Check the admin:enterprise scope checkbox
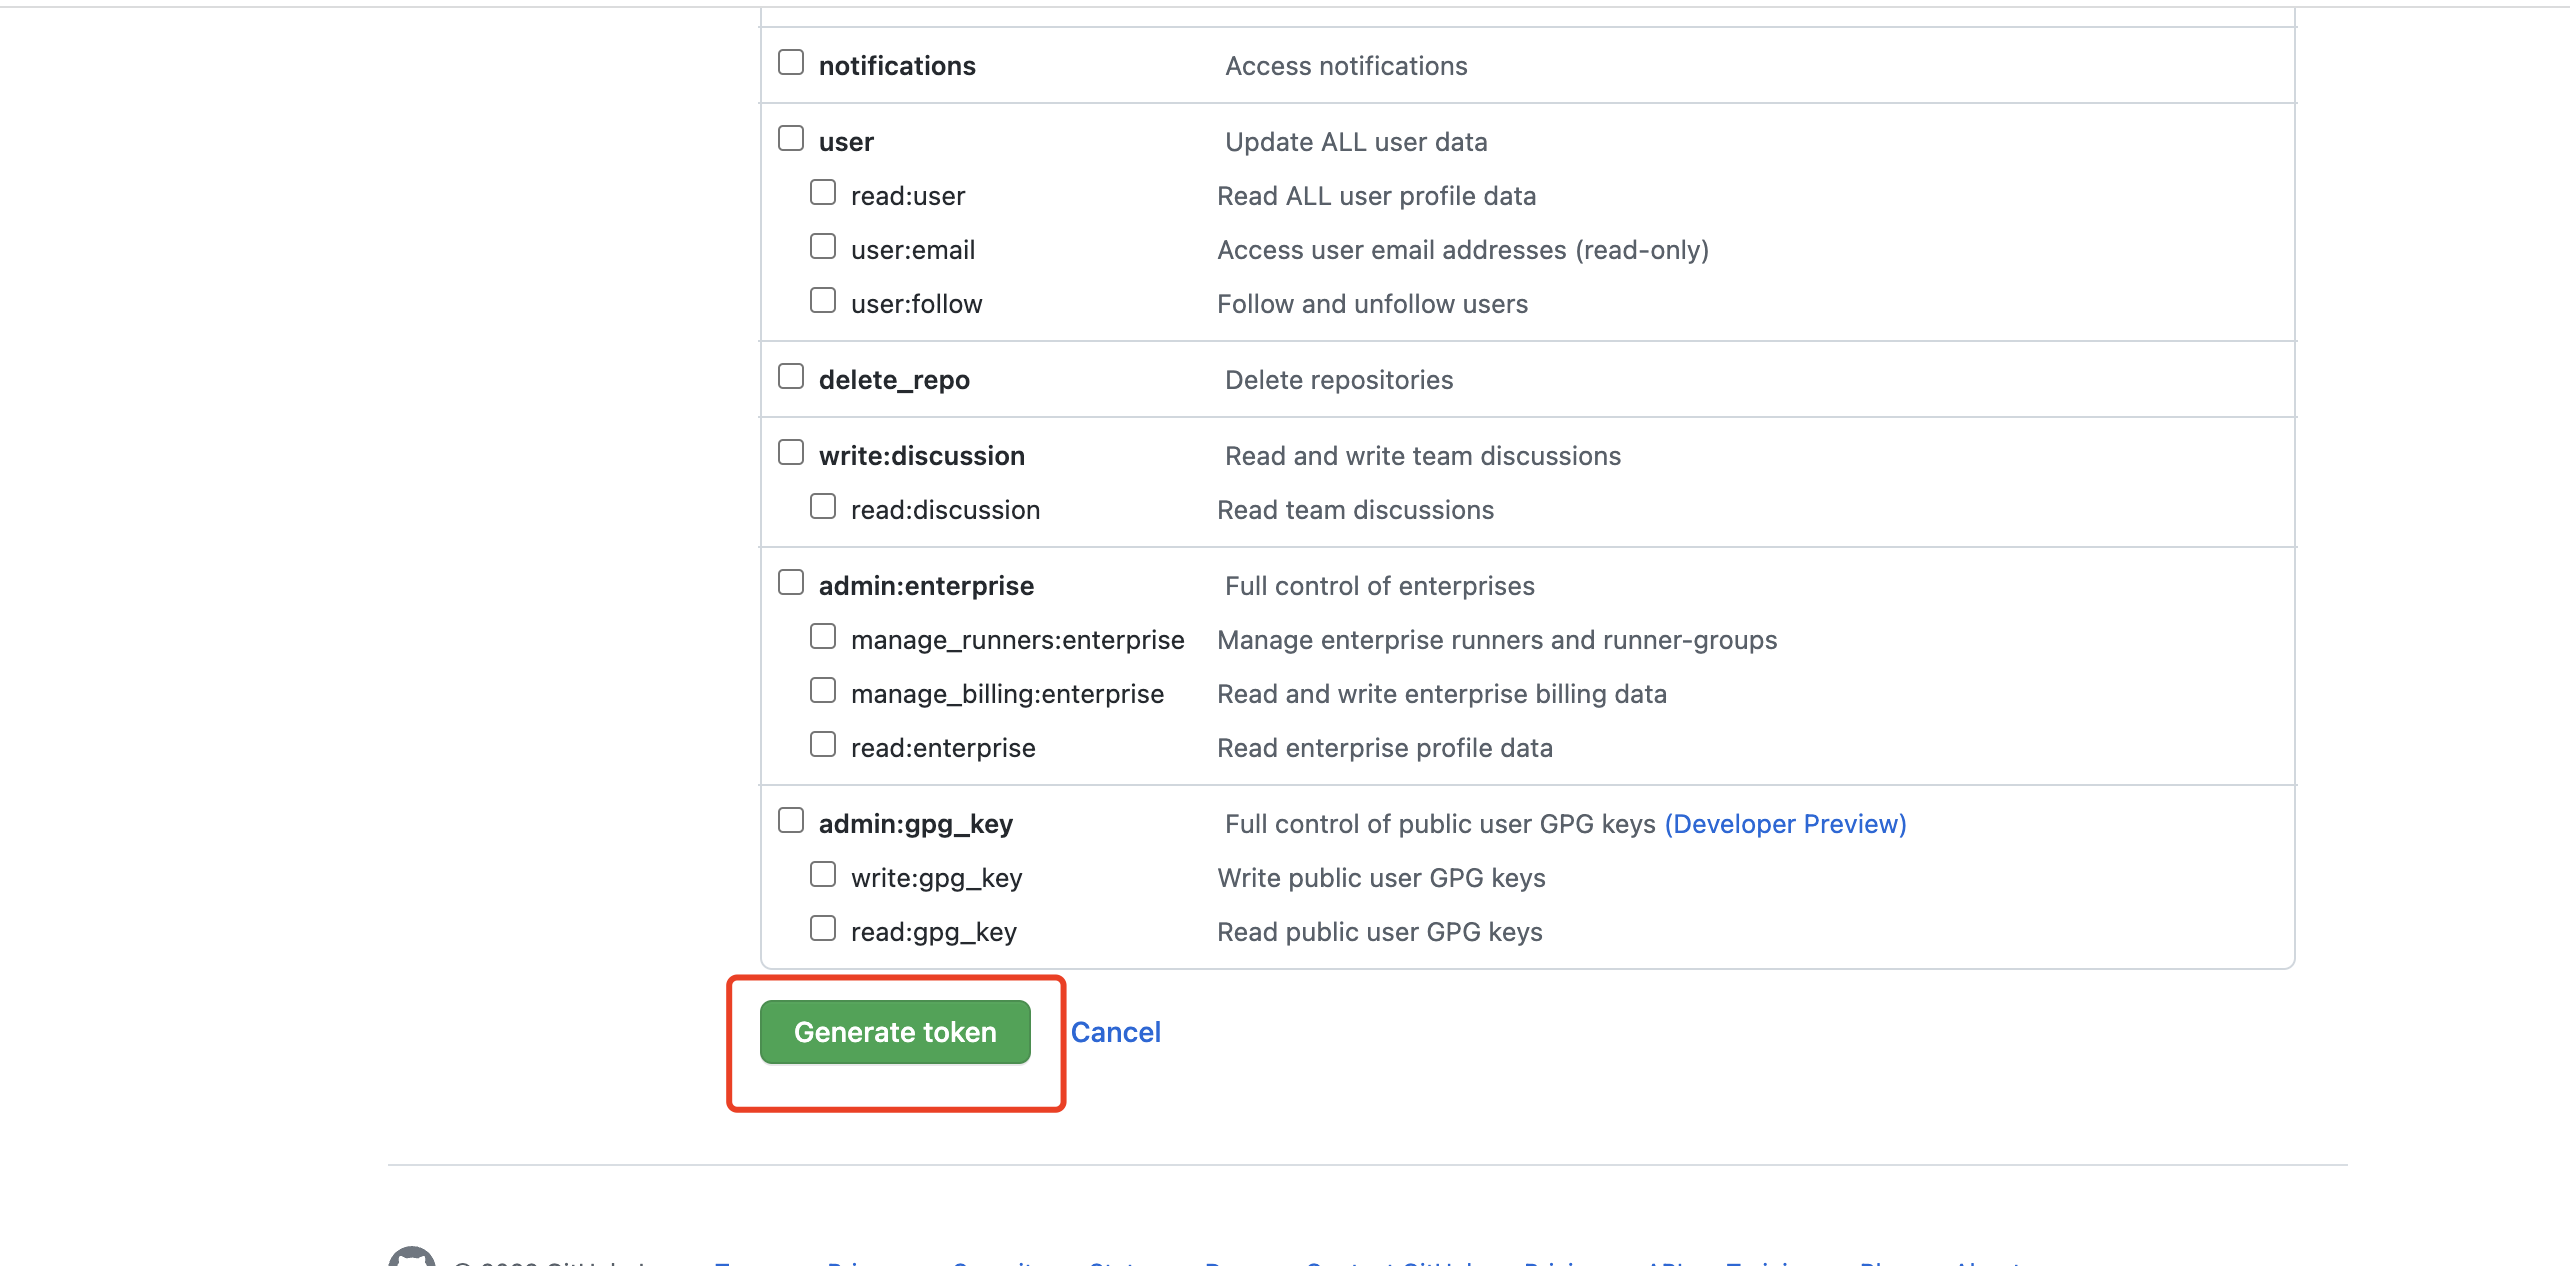 pos(791,583)
